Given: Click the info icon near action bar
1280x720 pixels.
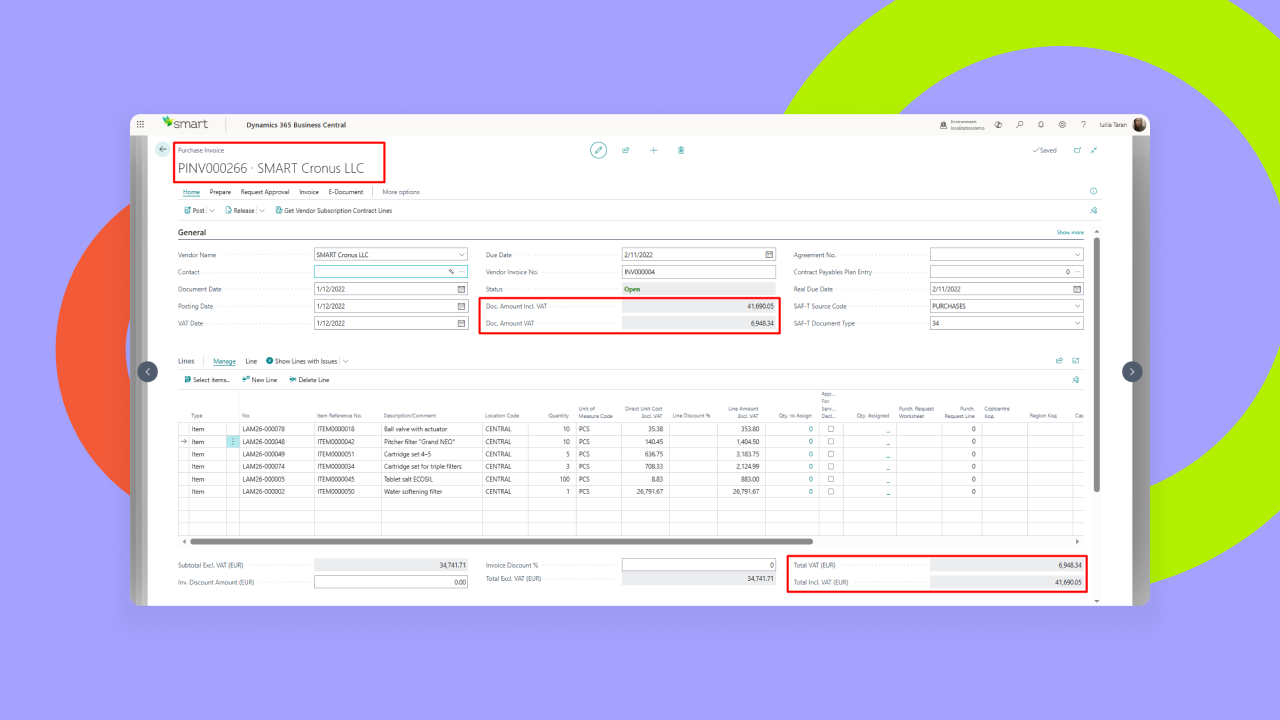Looking at the screenshot, I should coord(1093,191).
